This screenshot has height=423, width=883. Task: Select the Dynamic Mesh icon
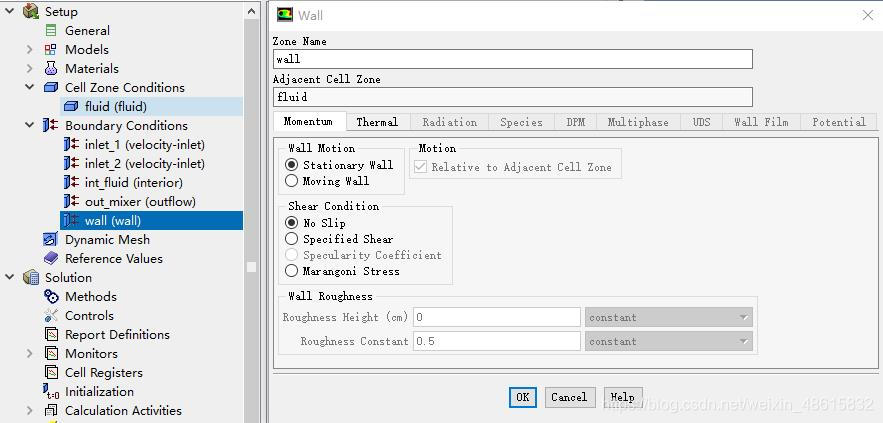(x=51, y=240)
